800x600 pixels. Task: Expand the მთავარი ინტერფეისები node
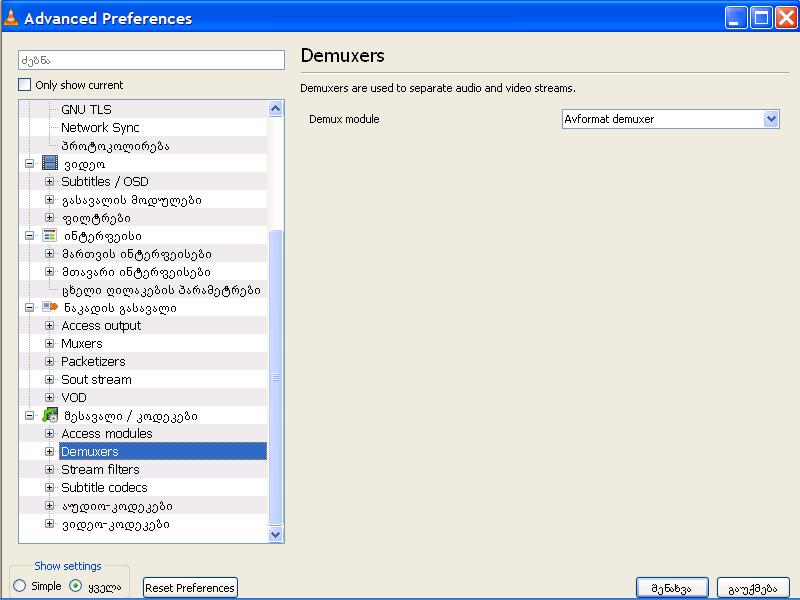[49, 271]
